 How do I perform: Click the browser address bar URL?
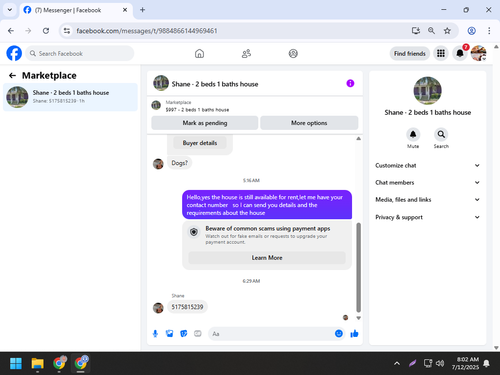tap(147, 31)
